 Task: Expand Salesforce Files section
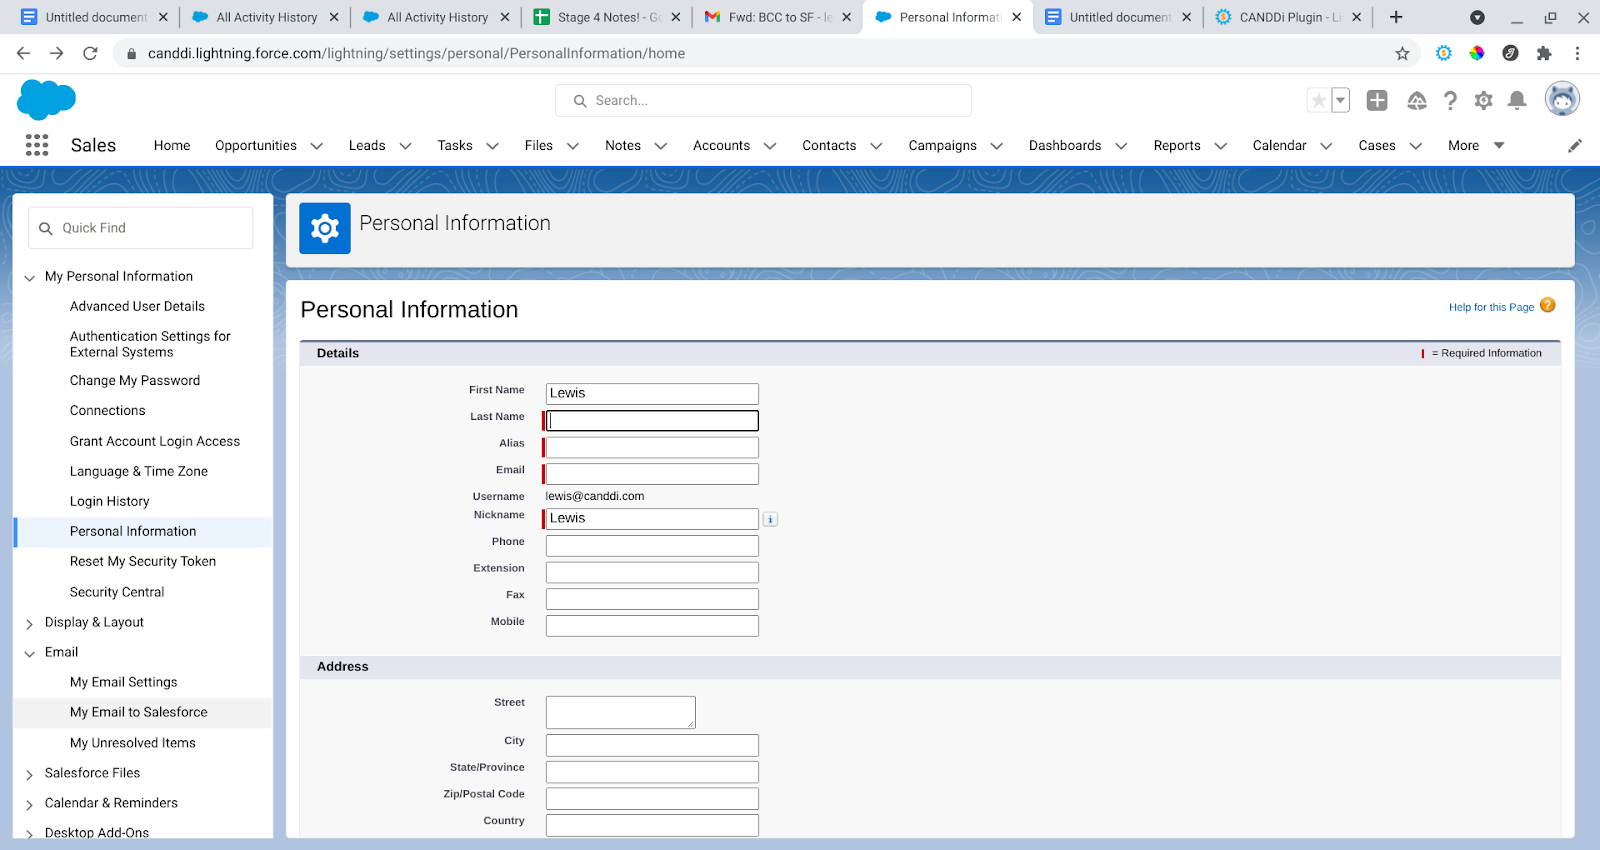(x=29, y=775)
